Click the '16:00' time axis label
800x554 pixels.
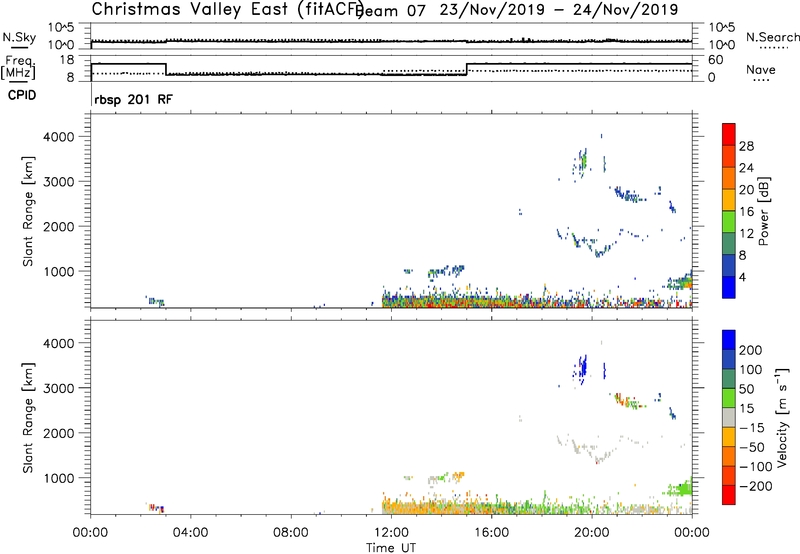click(x=491, y=533)
